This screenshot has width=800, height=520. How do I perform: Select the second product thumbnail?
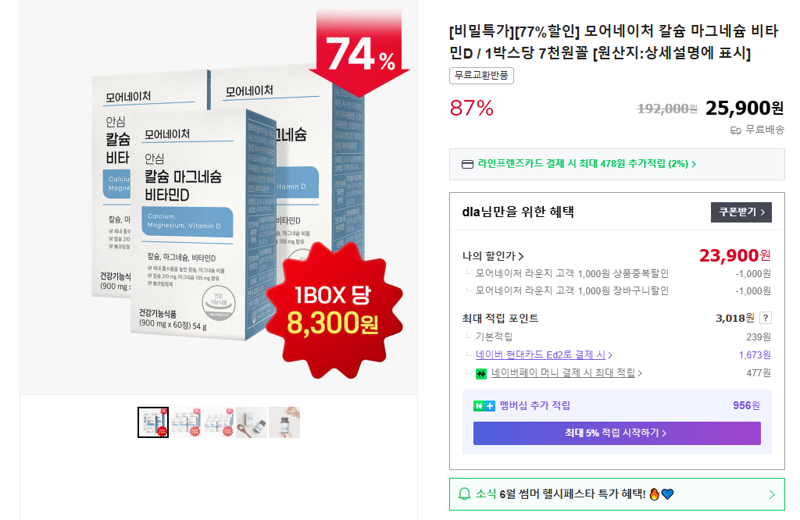coord(186,422)
